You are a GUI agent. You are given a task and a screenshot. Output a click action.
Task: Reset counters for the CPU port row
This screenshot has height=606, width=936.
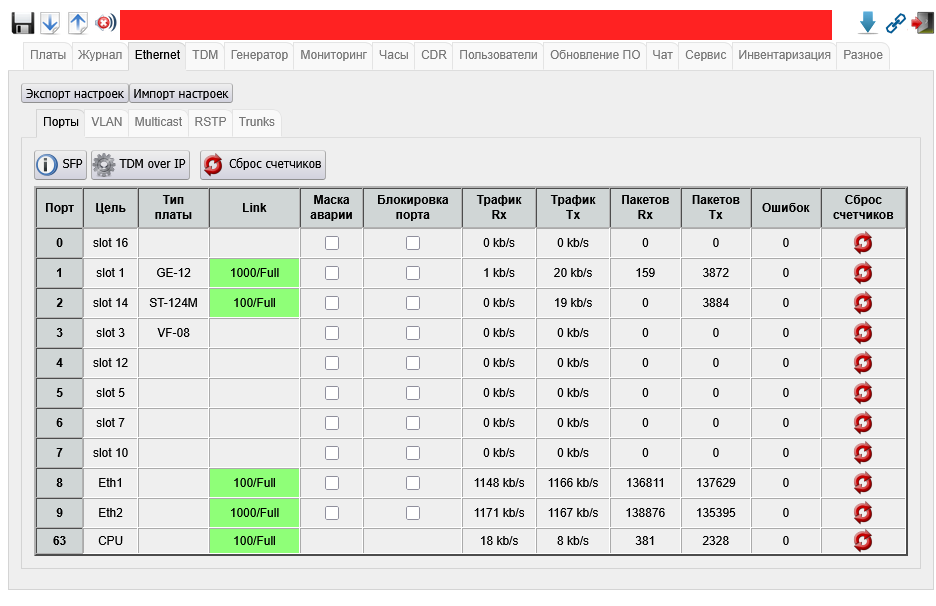pyautogui.click(x=863, y=541)
